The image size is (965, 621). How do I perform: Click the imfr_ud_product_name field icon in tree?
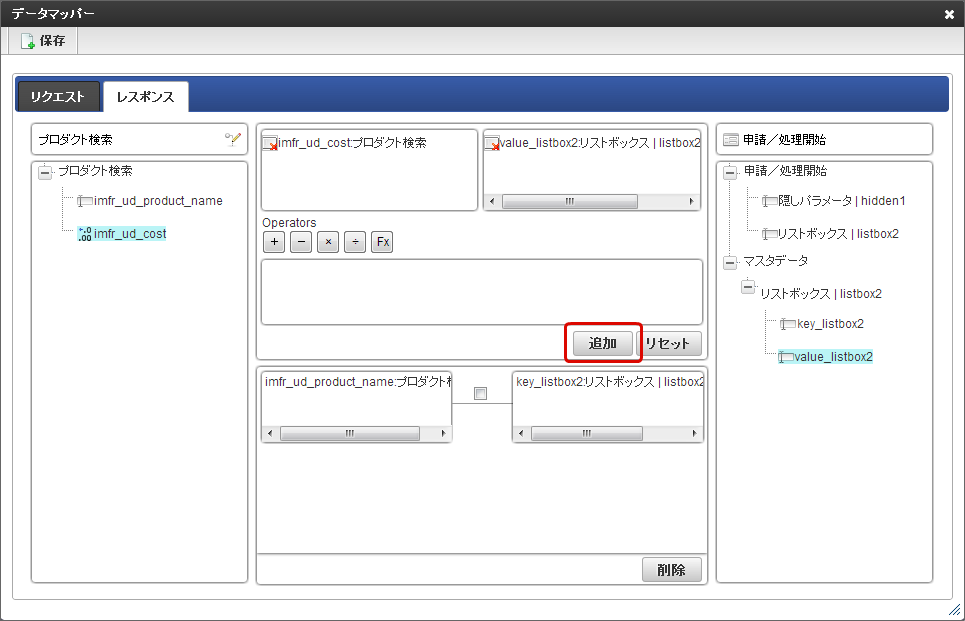point(85,201)
